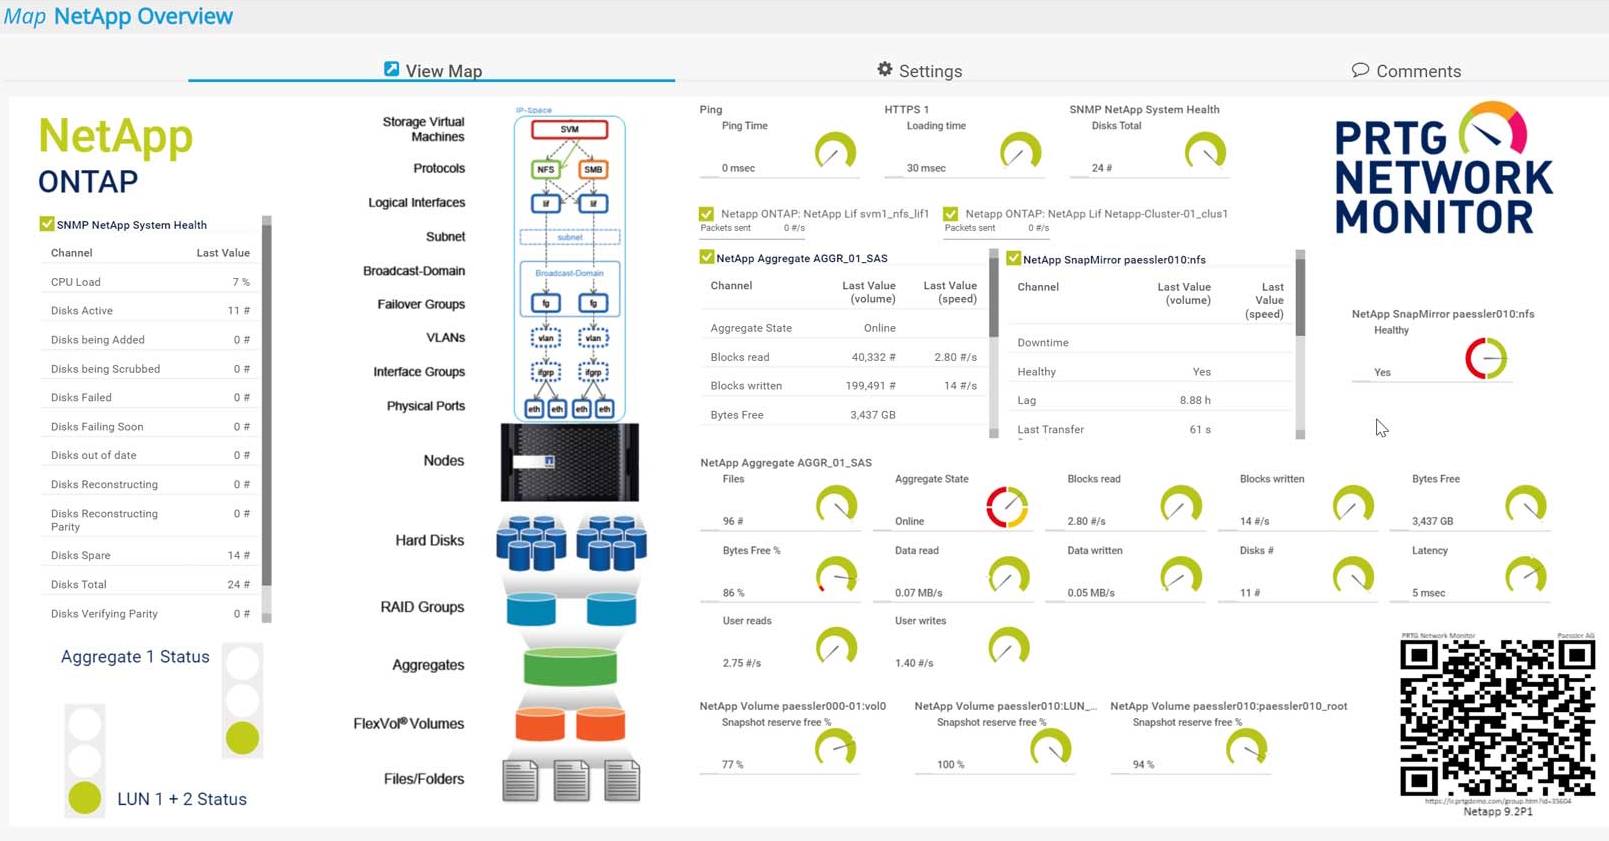1609x841 pixels.
Task: Click the scrollbar of the Aggregate AGGR_01_SAS table
Action: (x=994, y=344)
